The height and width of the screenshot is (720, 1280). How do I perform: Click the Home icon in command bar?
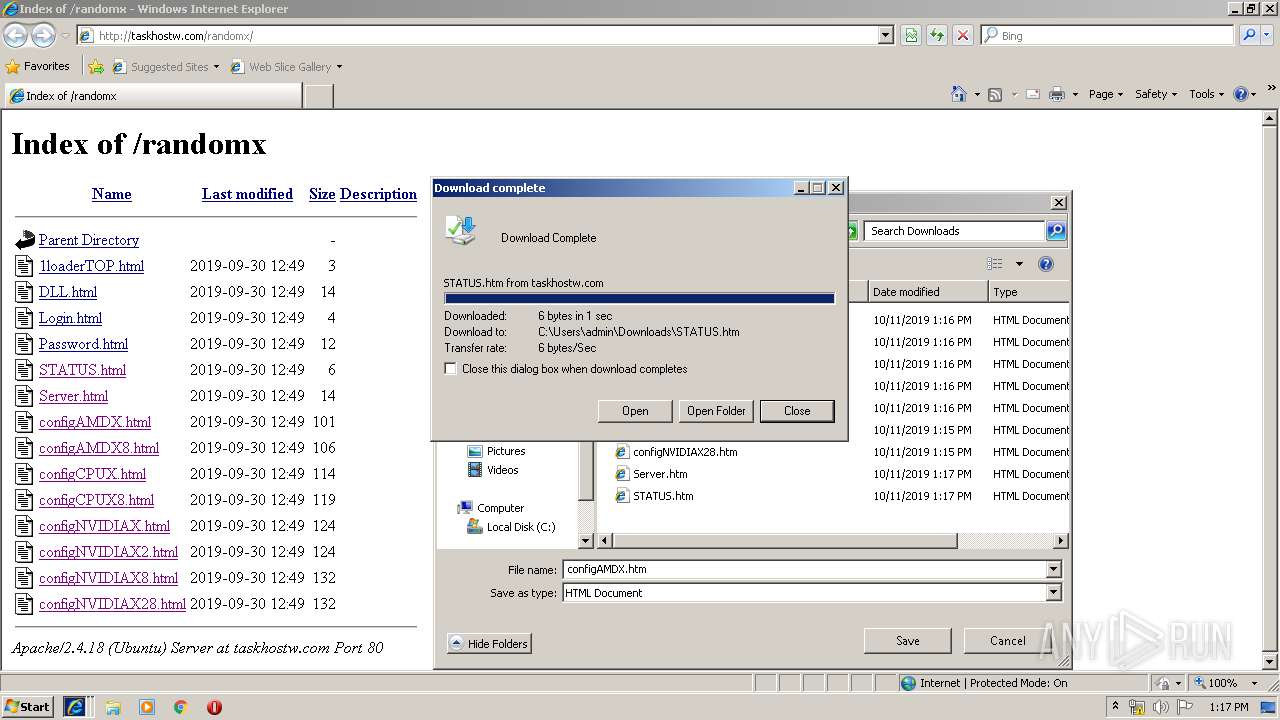pos(959,94)
